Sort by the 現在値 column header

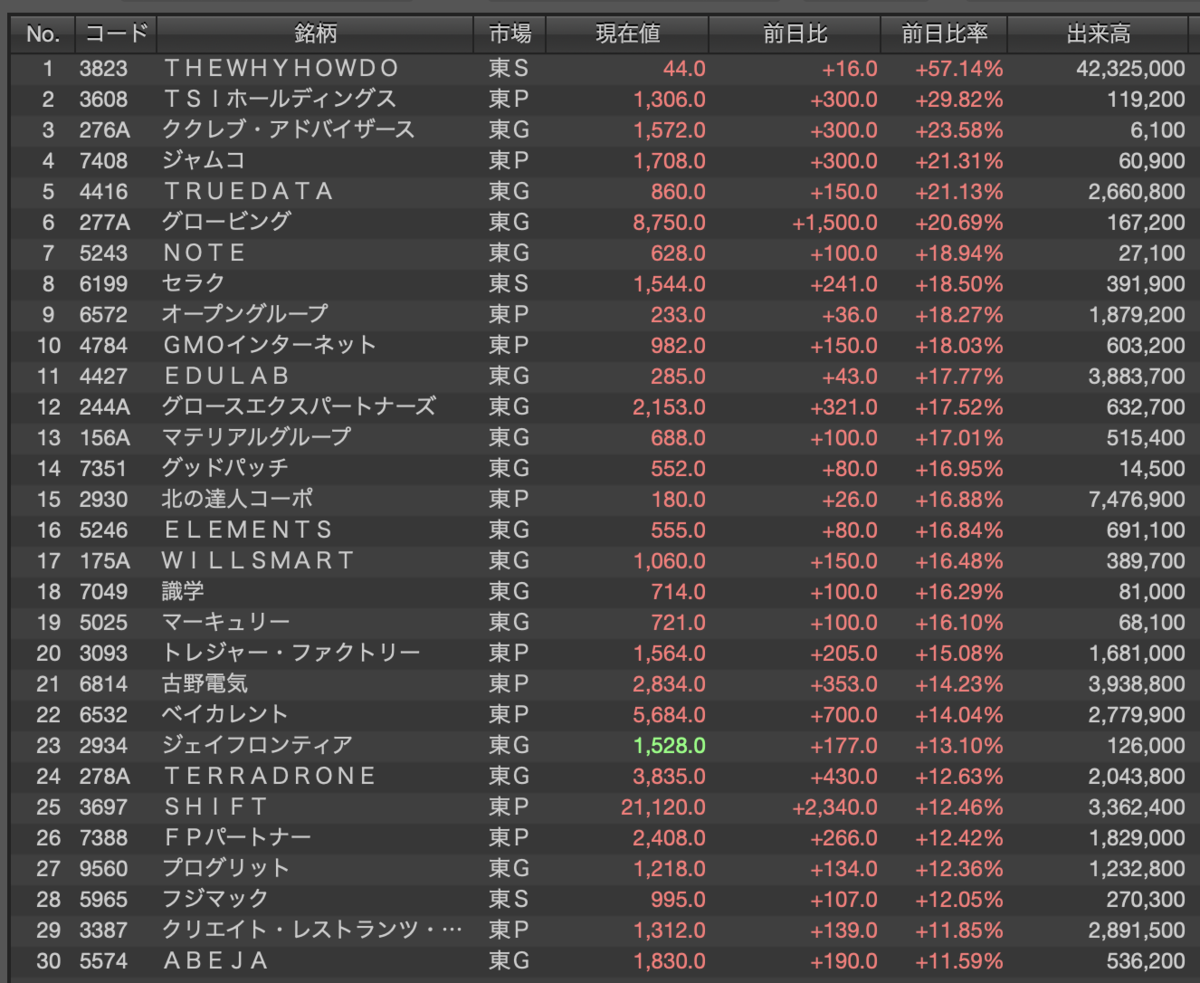628,34
